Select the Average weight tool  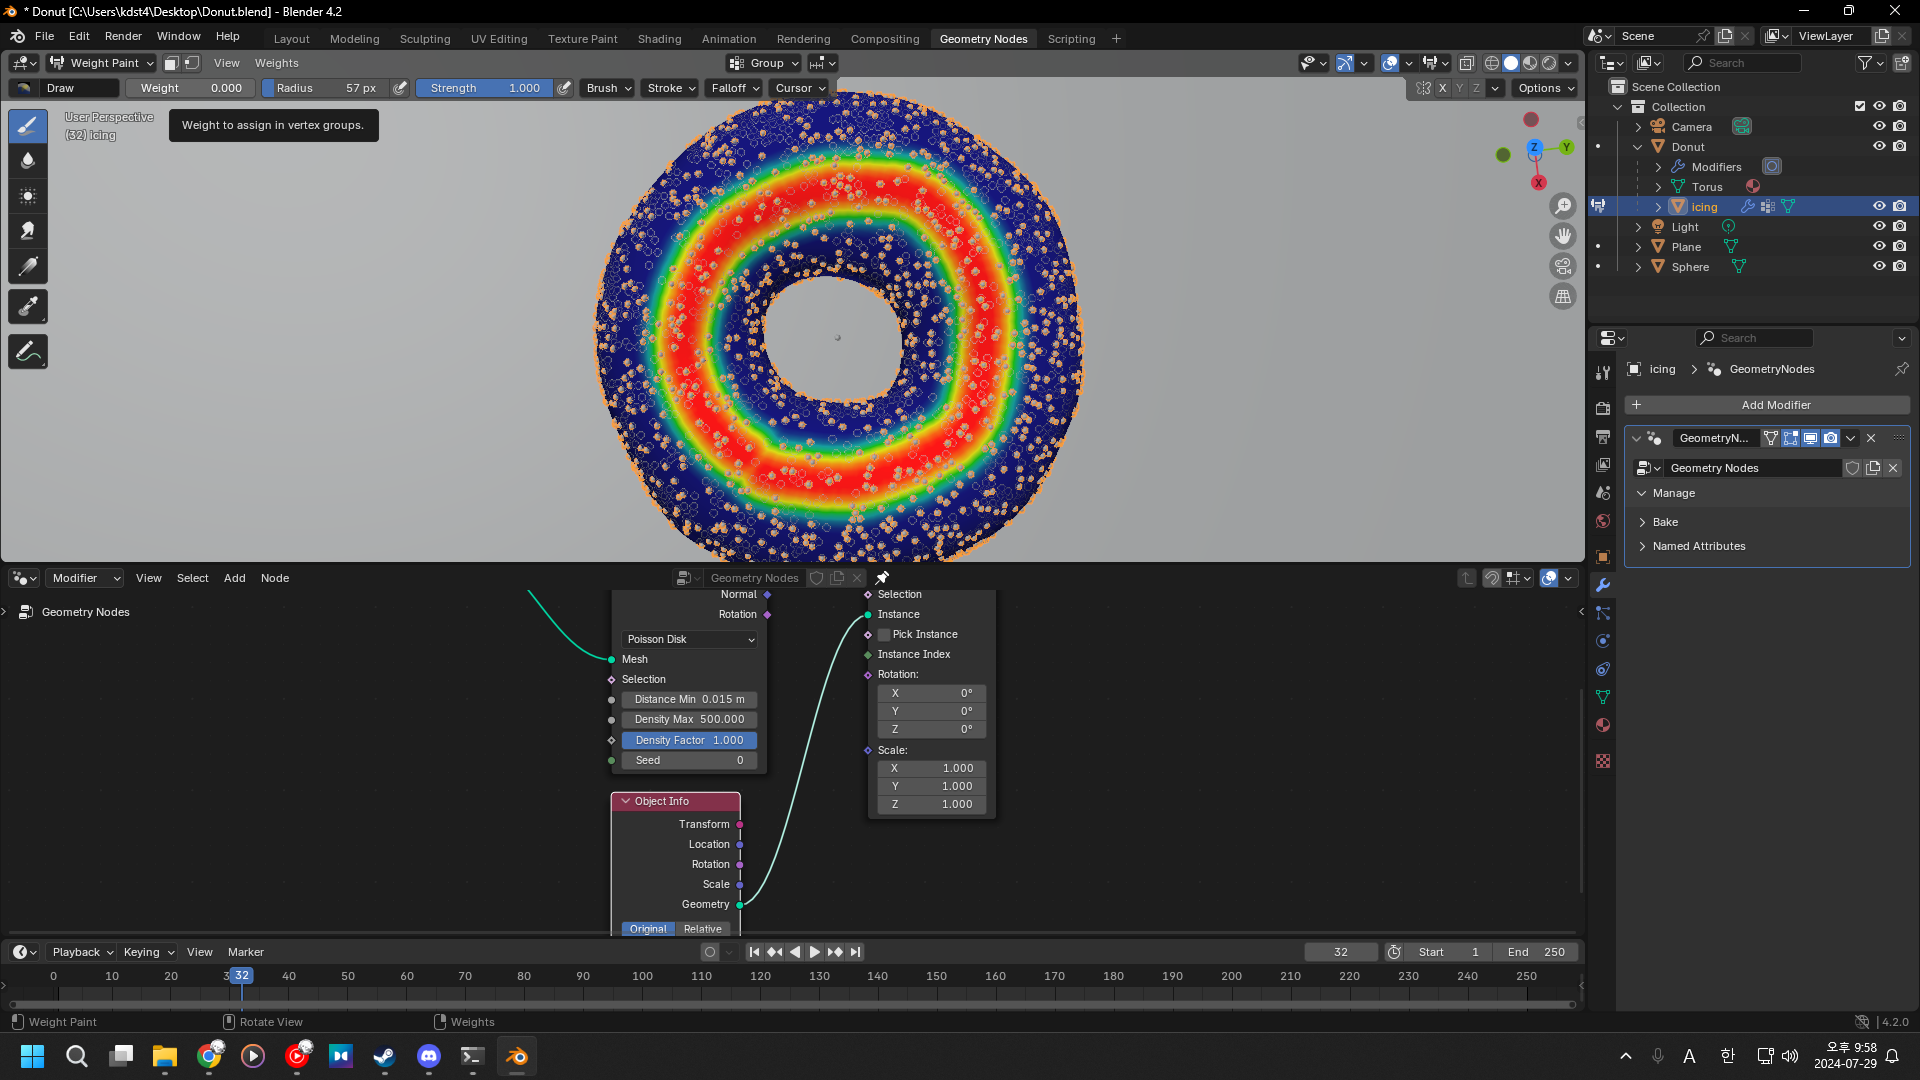coord(28,196)
